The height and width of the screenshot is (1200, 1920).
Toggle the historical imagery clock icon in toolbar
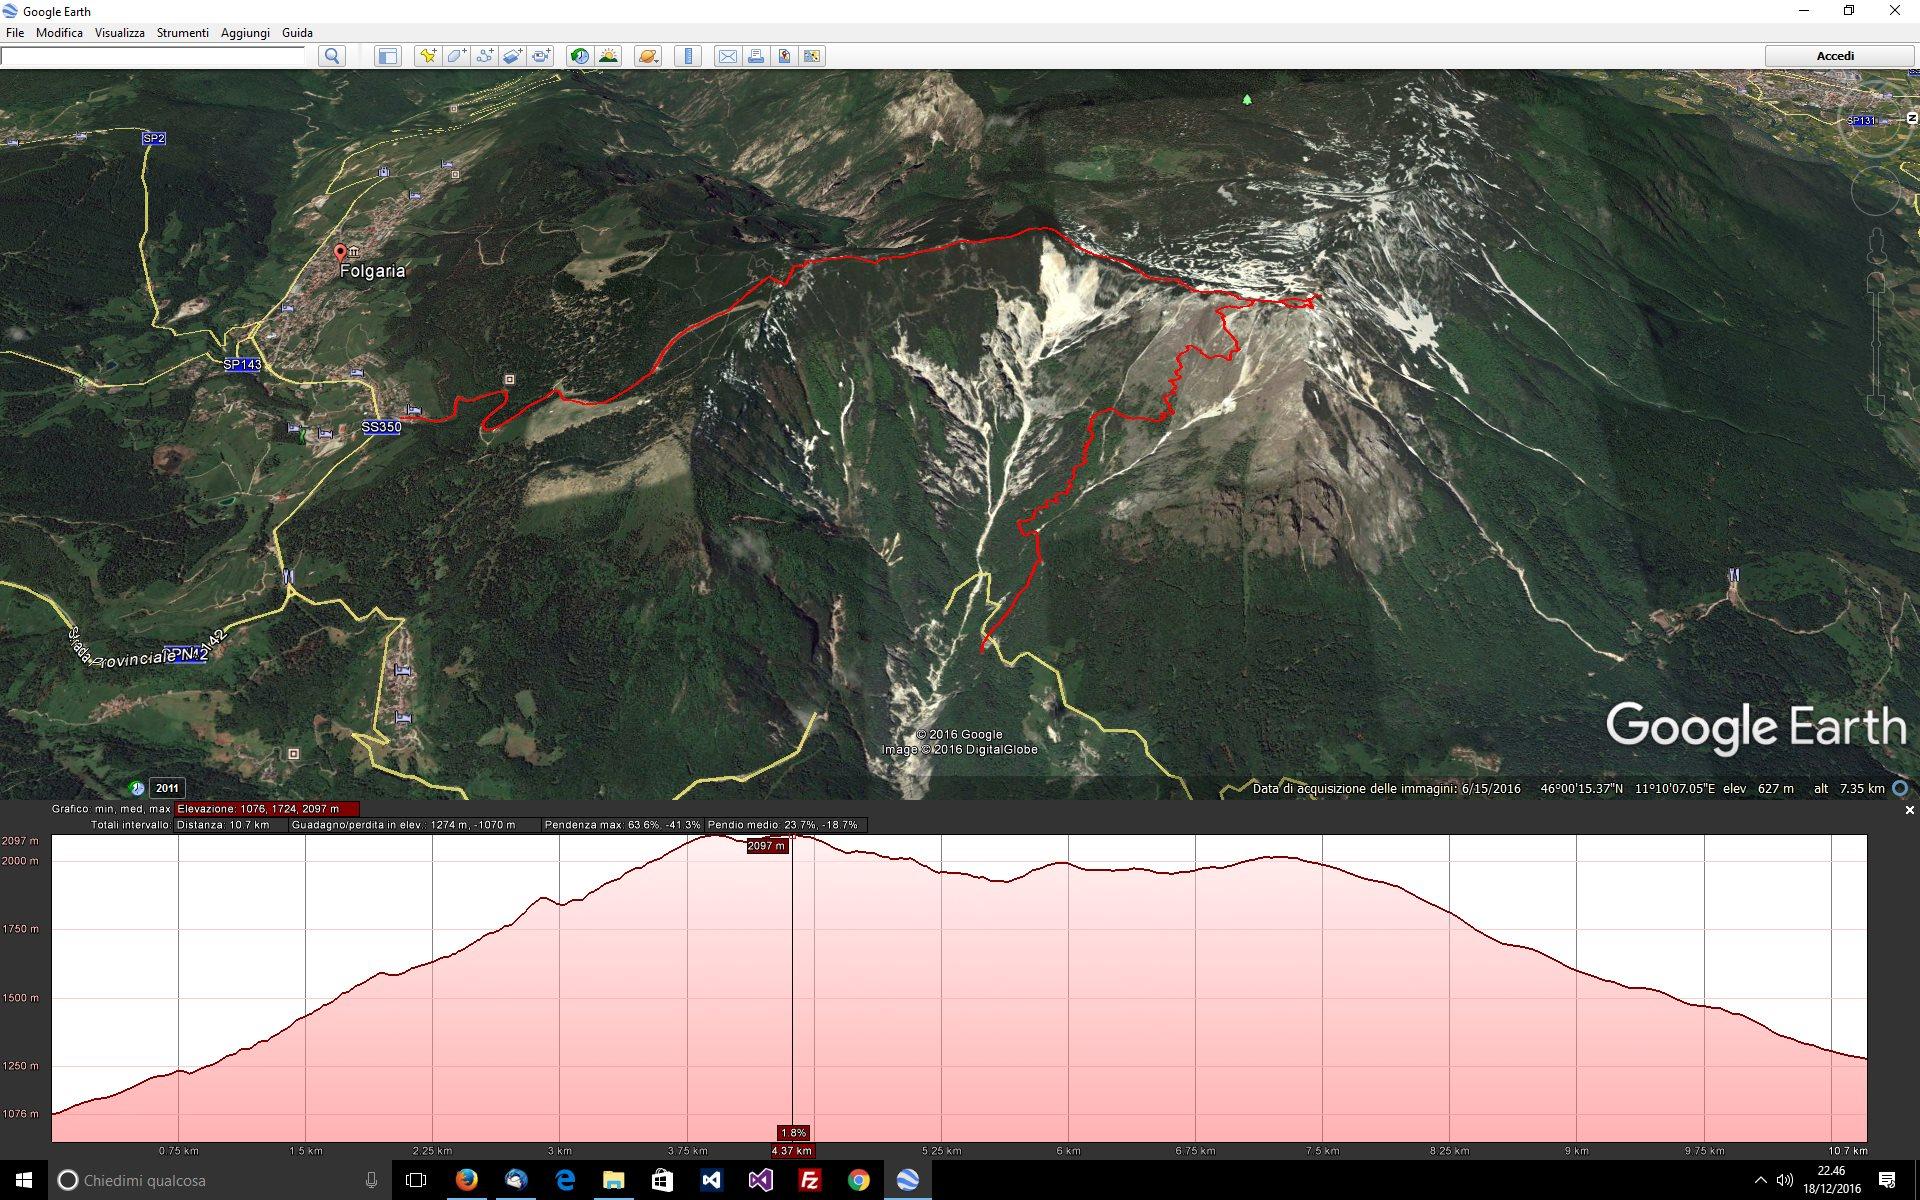point(580,56)
